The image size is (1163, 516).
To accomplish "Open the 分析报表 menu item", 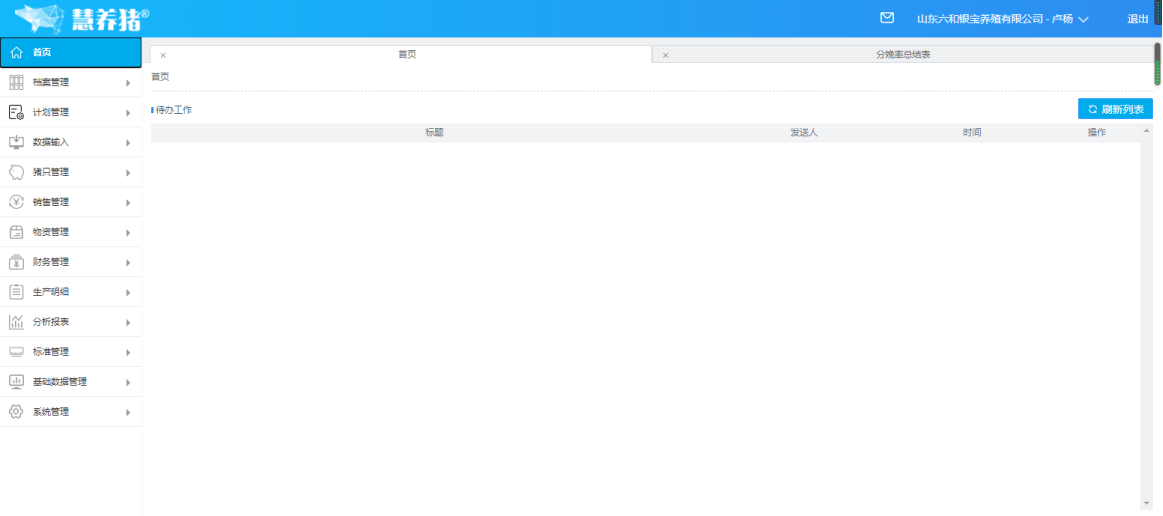I will (70, 322).
